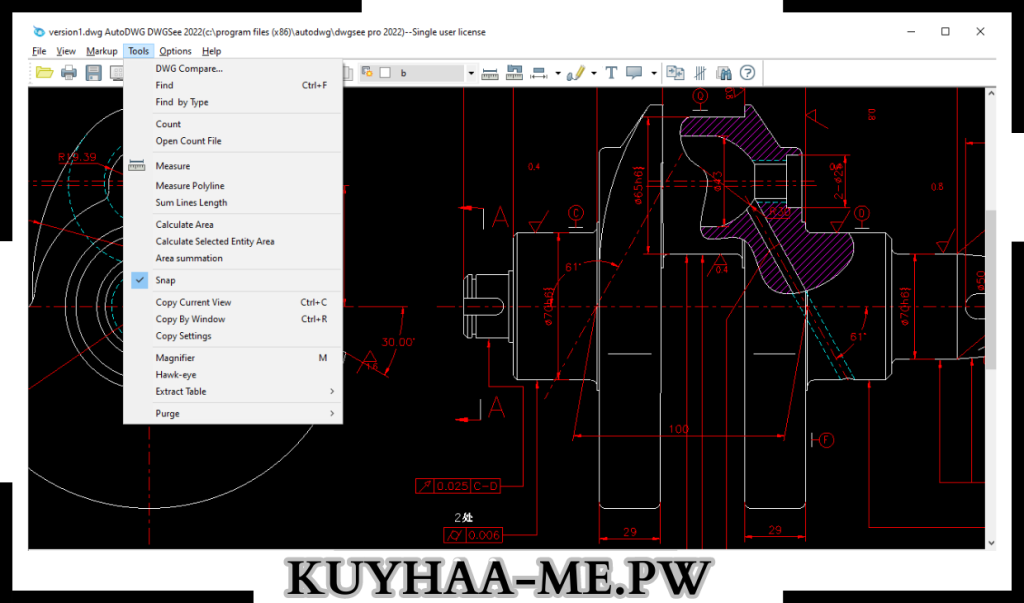Image resolution: width=1024 pixels, height=603 pixels.
Task: Expand the Extract Table submenu arrow
Action: point(332,391)
